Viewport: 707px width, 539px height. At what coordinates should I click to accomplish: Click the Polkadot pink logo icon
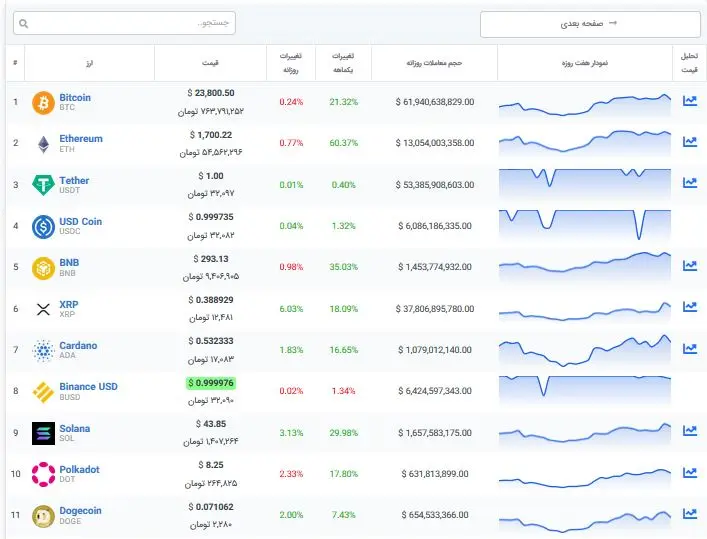point(43,474)
